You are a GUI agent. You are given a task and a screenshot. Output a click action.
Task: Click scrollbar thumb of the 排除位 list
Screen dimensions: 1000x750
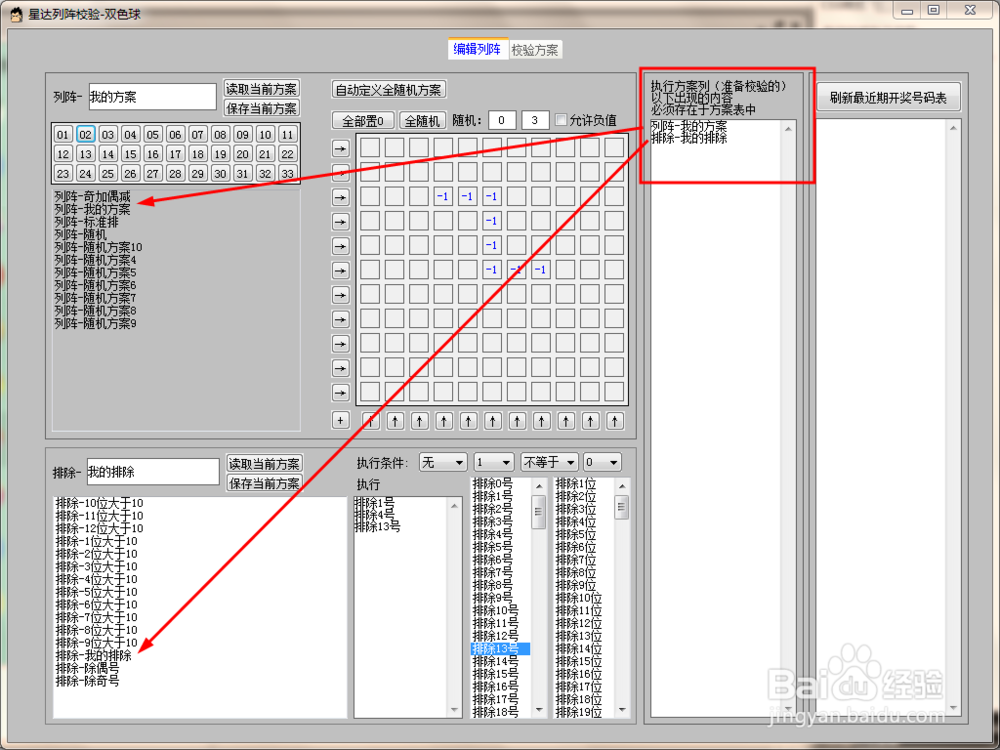pyautogui.click(x=622, y=508)
